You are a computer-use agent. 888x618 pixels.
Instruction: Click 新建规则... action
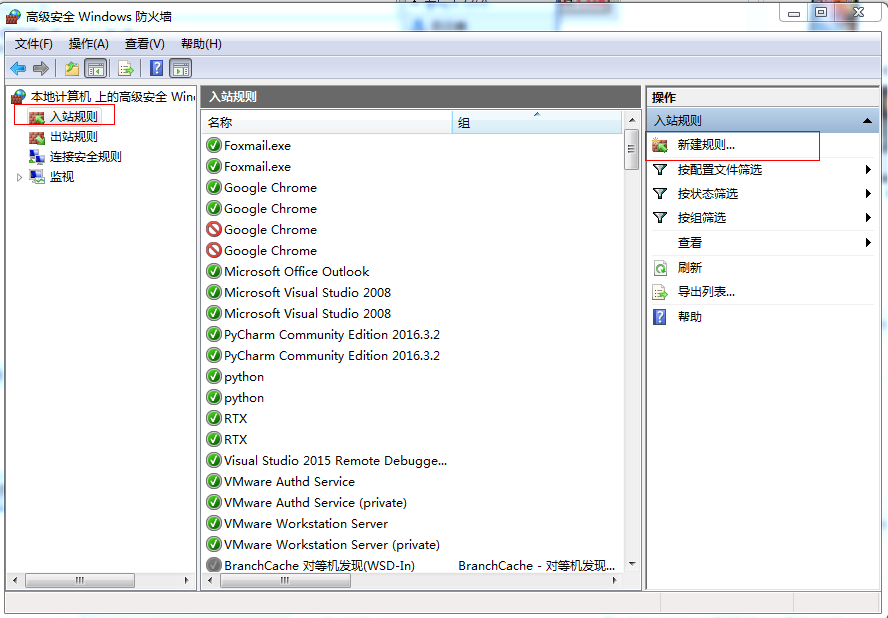tap(706, 145)
